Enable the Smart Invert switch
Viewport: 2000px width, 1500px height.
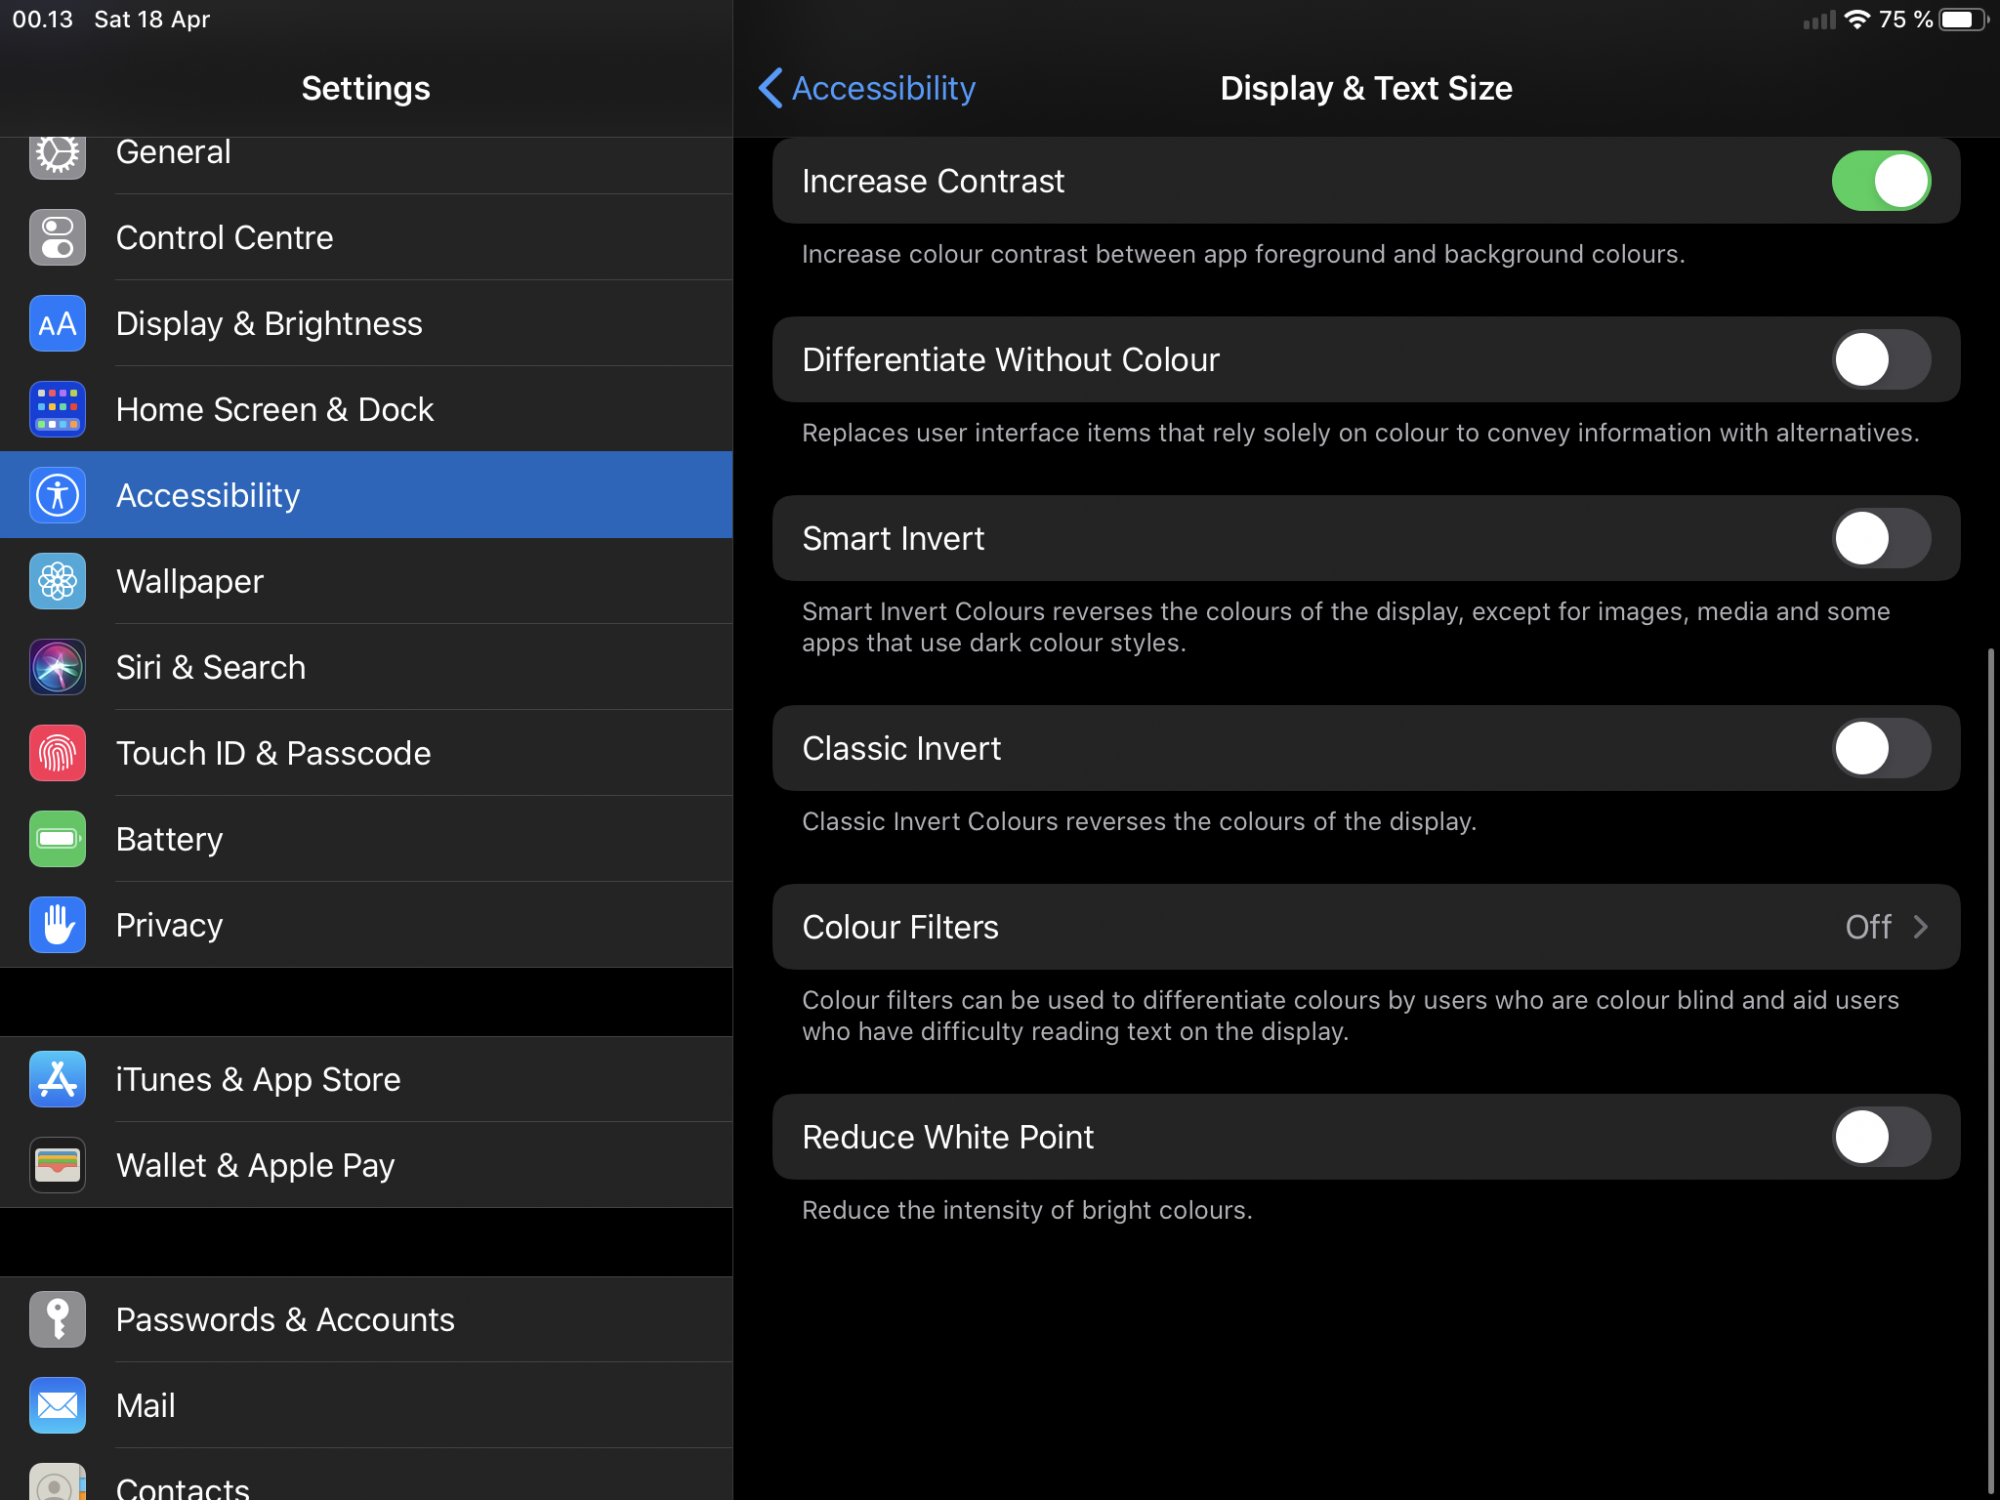(1880, 538)
